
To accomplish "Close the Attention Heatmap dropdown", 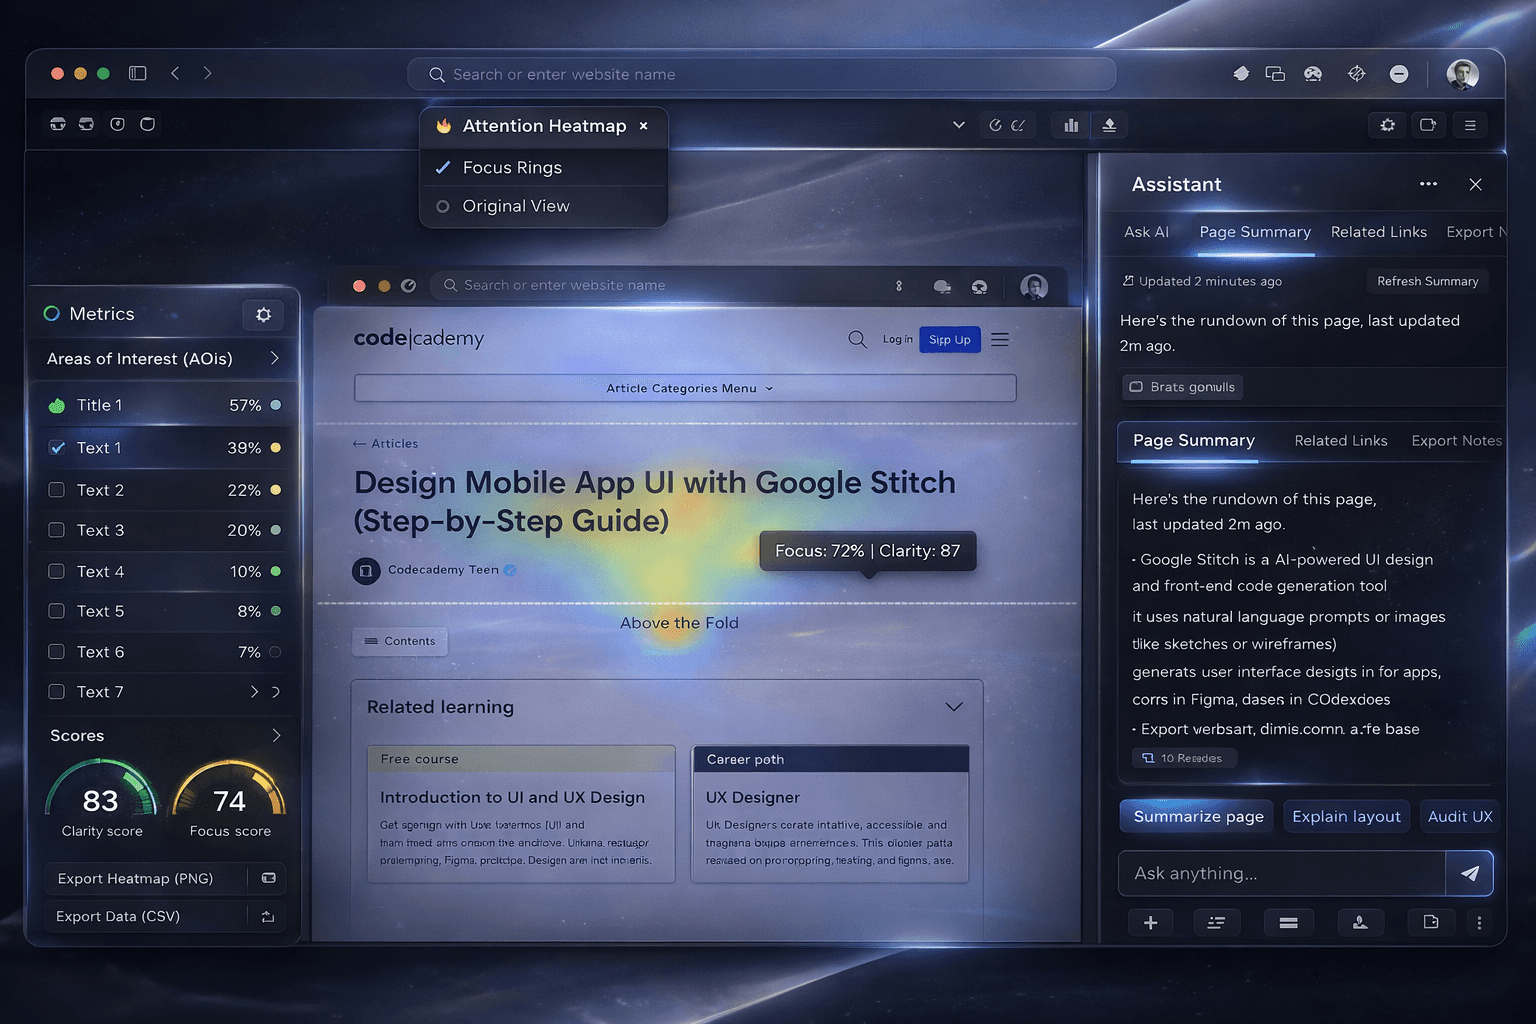I will (644, 126).
